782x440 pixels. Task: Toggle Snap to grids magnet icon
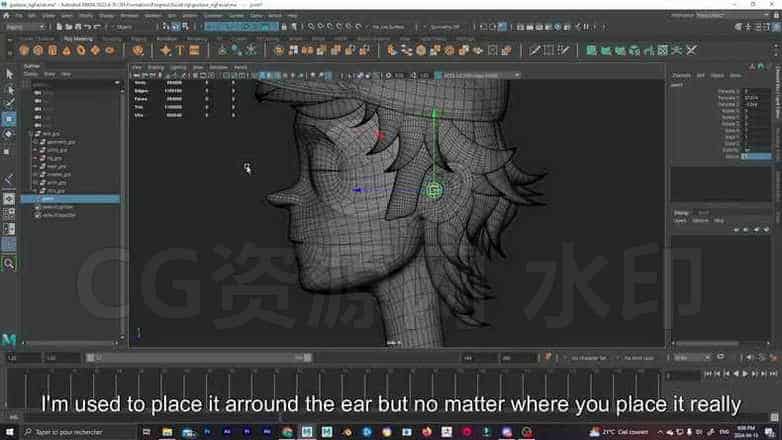311,27
